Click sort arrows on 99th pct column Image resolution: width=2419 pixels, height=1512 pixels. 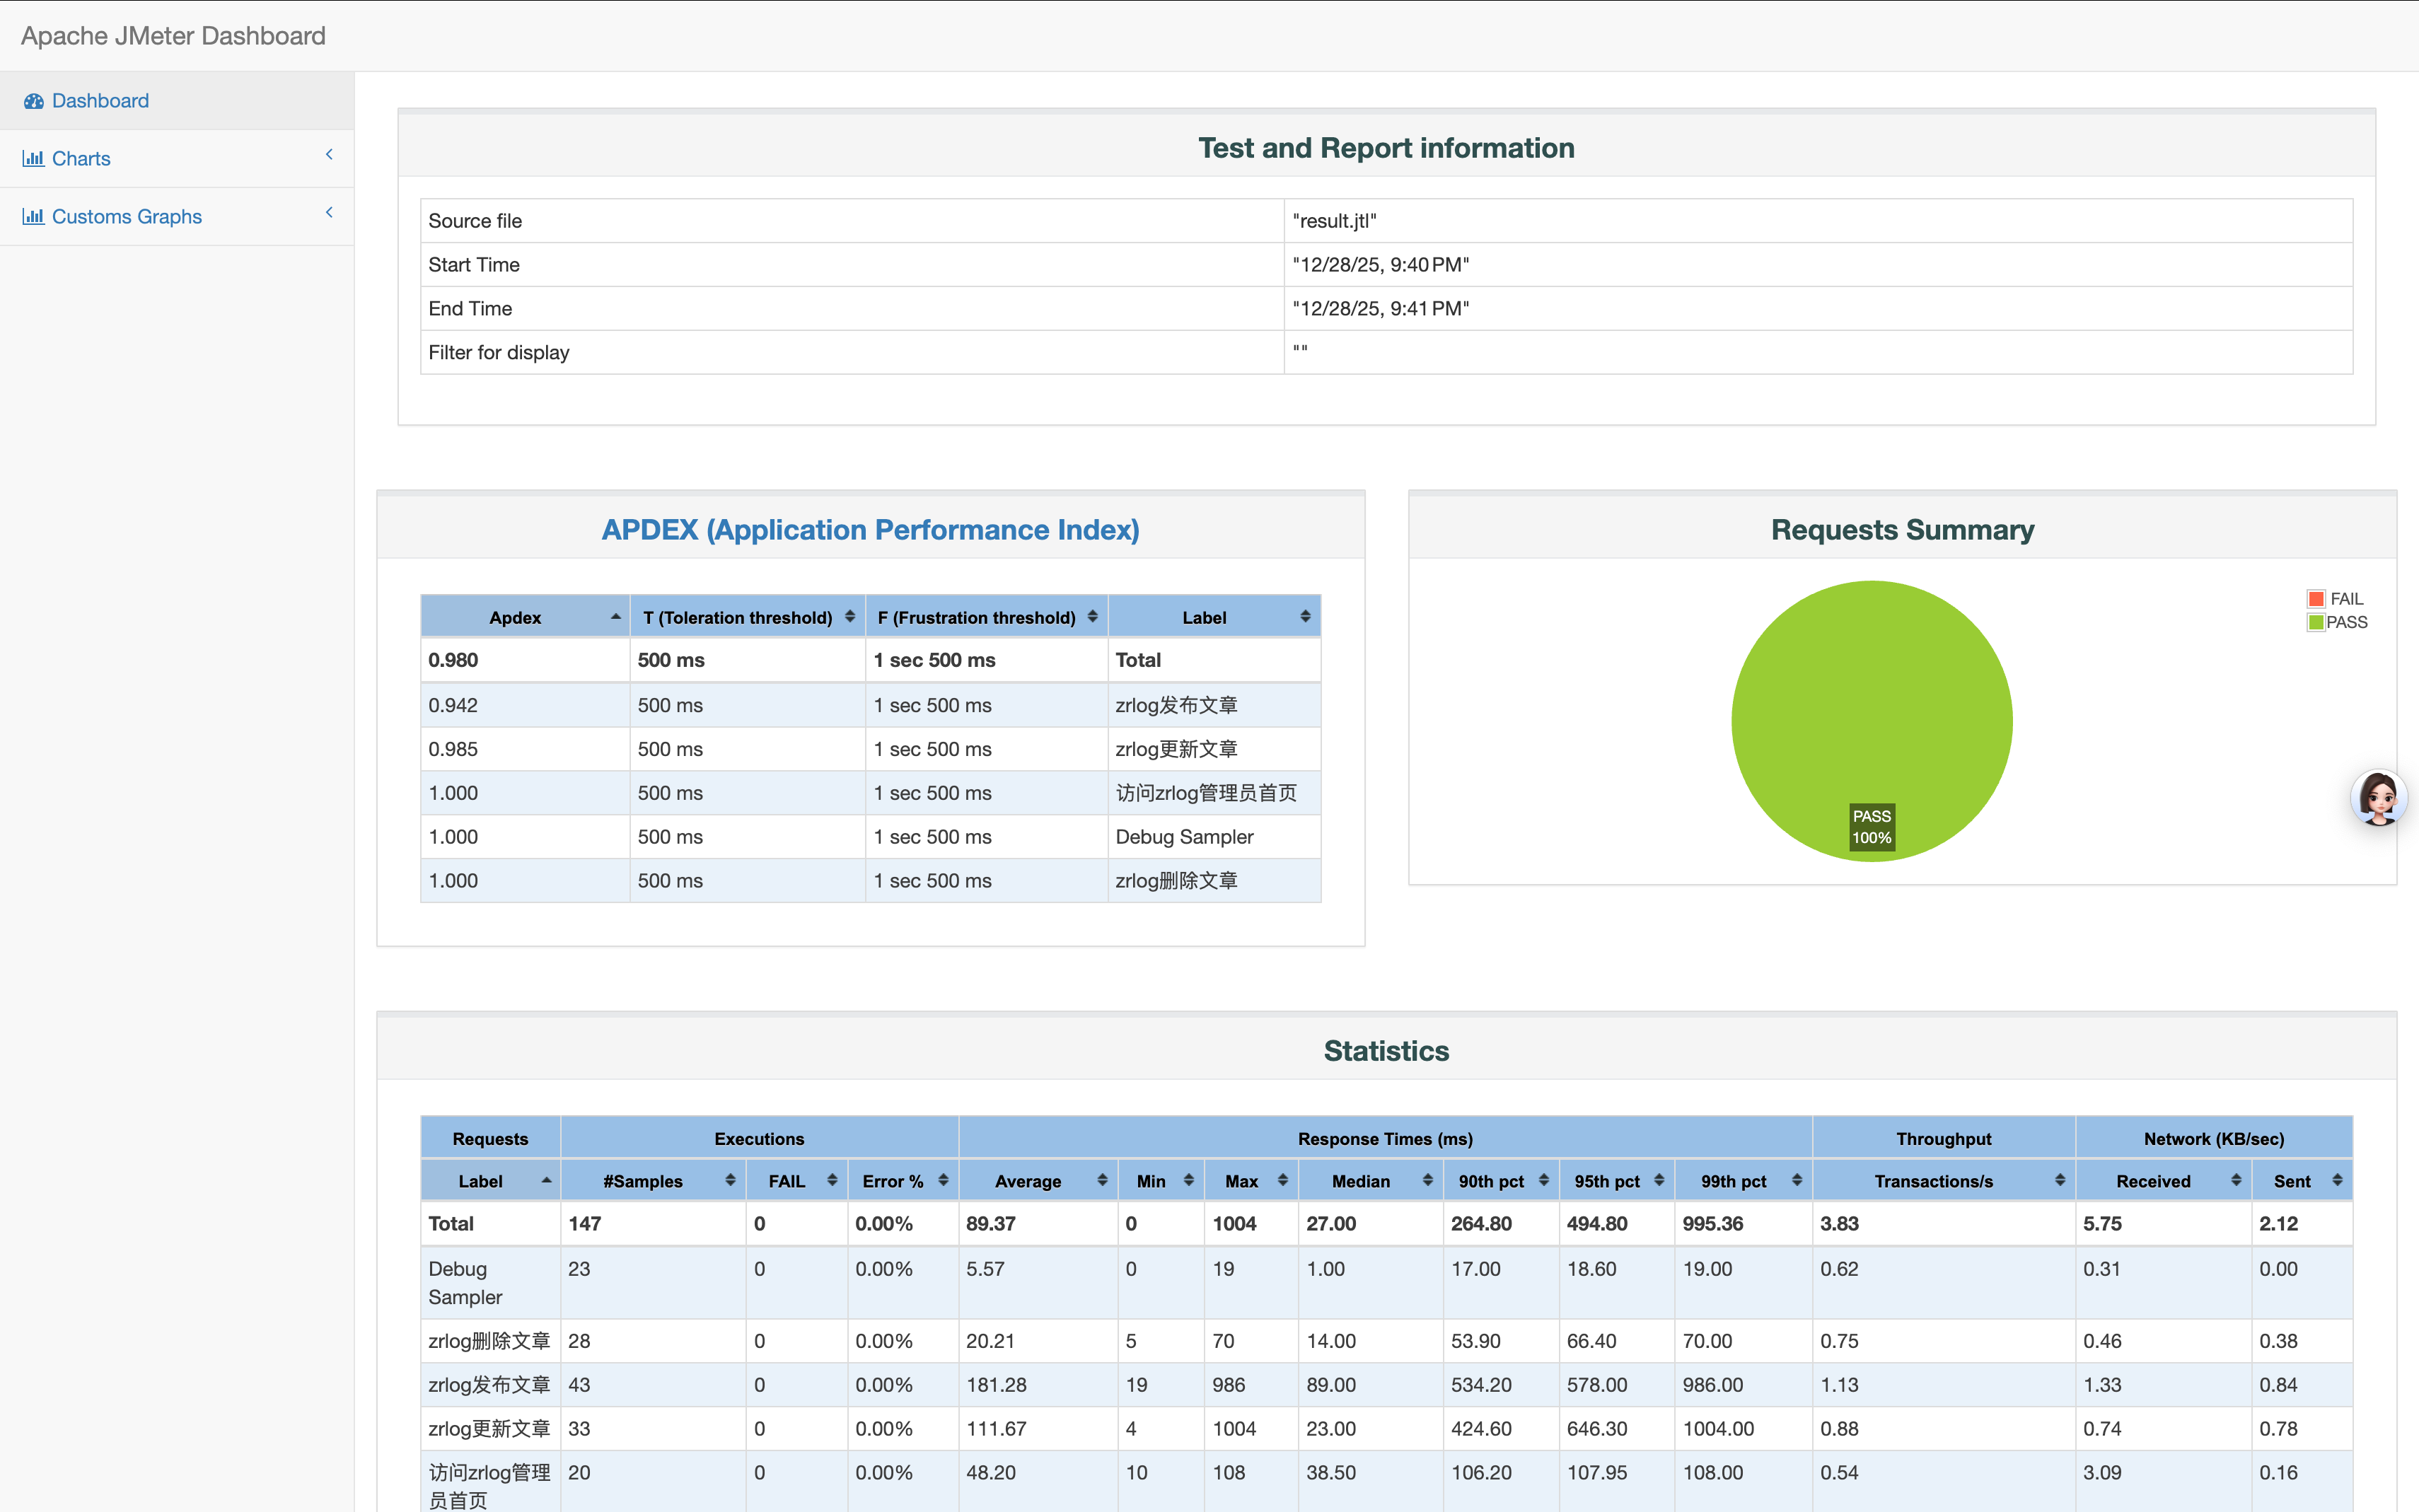coord(1796,1181)
